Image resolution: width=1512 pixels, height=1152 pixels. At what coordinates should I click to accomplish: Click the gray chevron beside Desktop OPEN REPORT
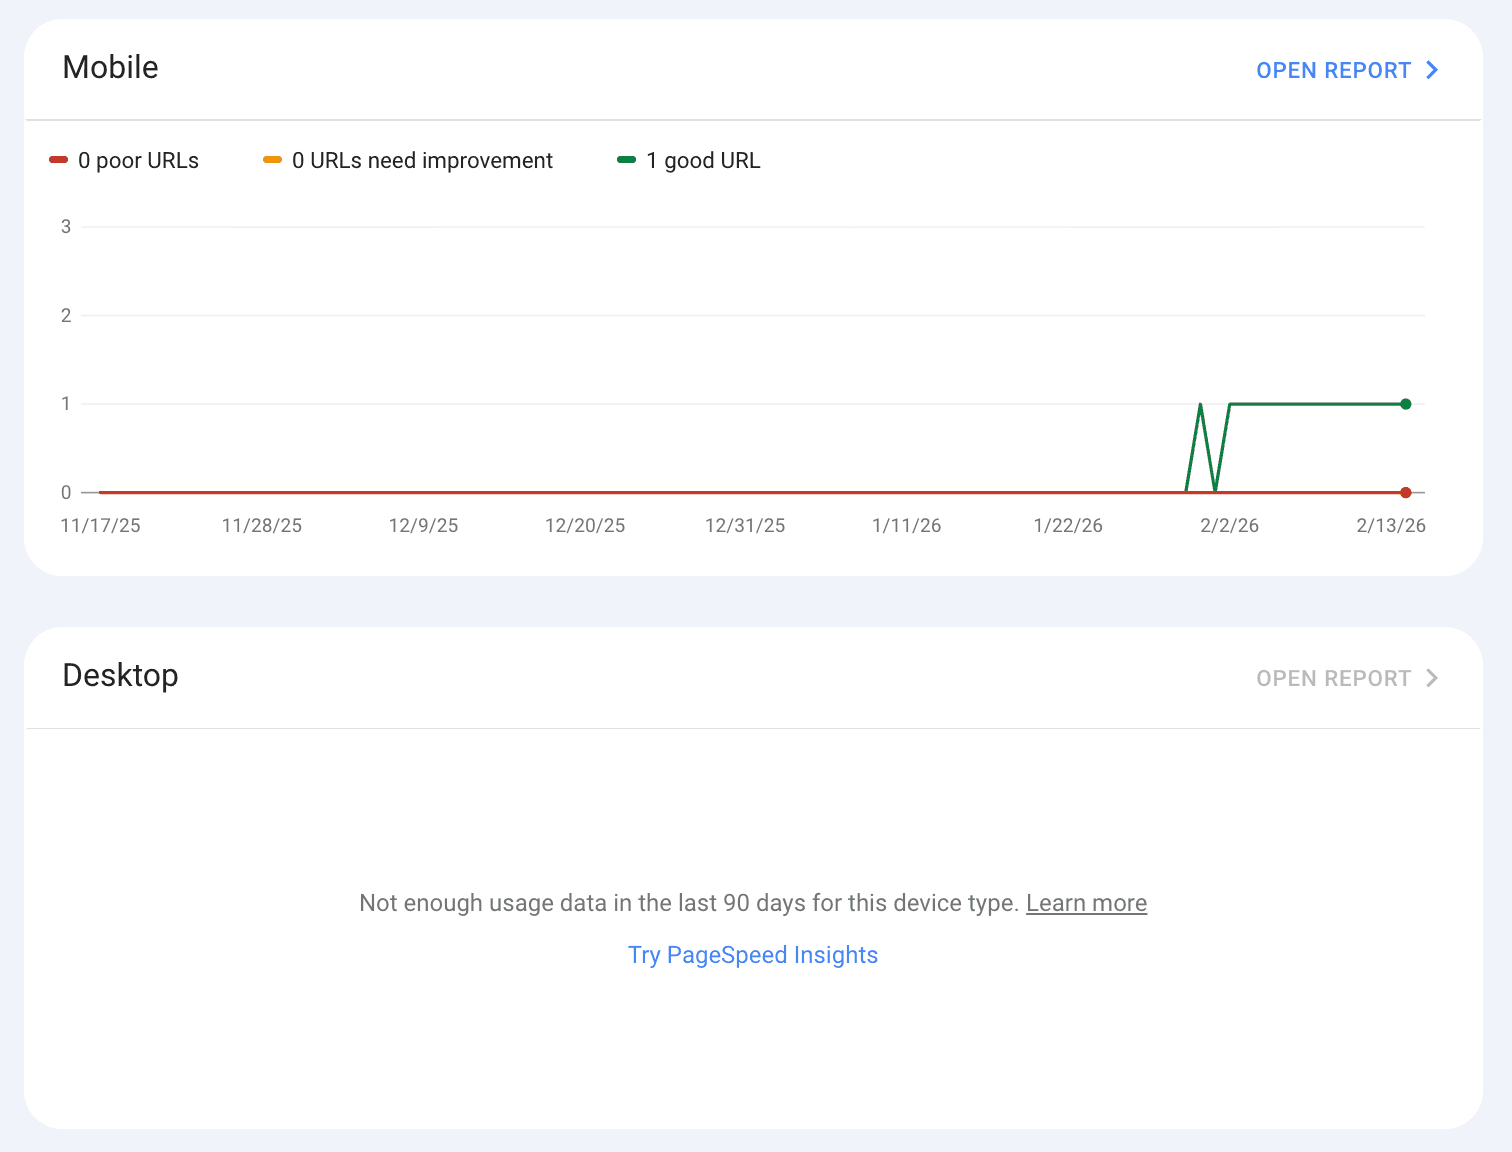1432,677
